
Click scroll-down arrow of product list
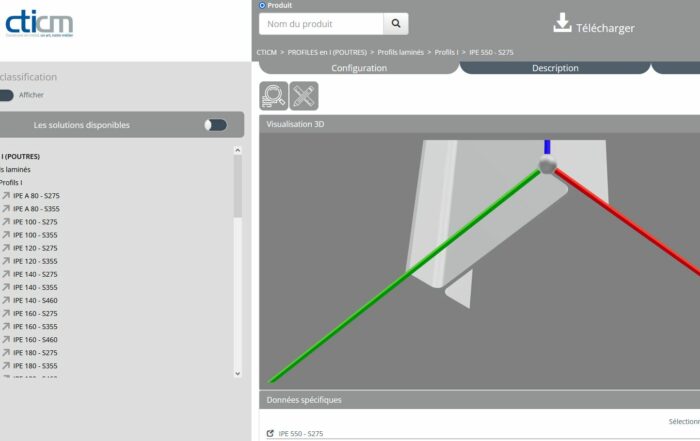(237, 373)
